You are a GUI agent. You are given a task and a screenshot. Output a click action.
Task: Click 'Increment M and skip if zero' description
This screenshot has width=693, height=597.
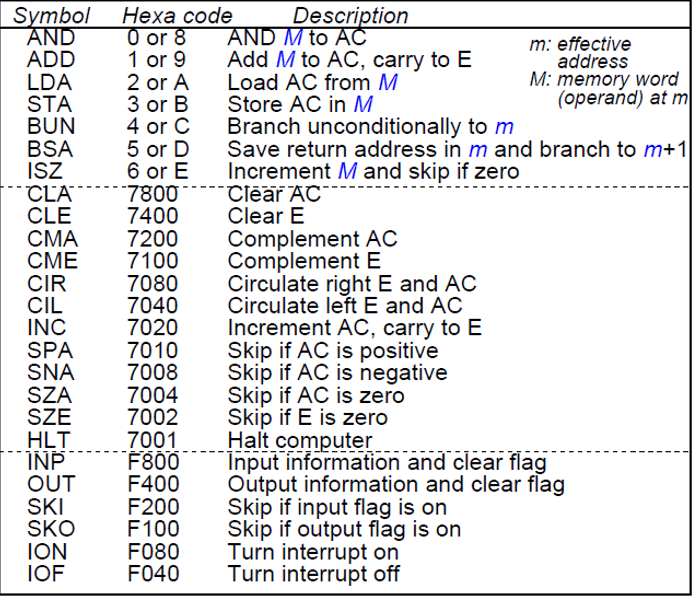coord(373,172)
